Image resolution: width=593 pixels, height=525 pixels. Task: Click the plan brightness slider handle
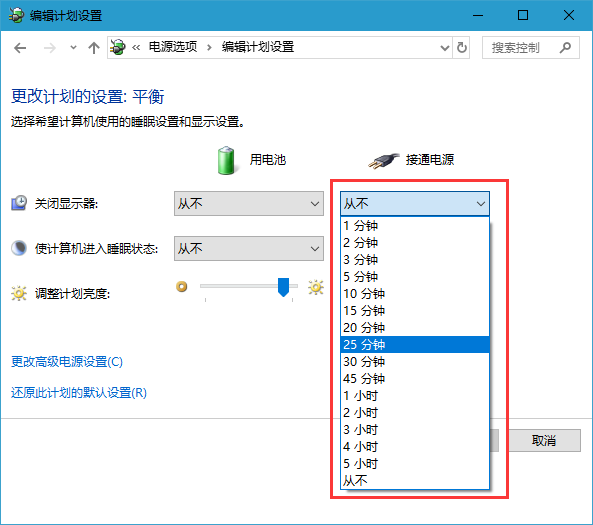click(x=283, y=287)
